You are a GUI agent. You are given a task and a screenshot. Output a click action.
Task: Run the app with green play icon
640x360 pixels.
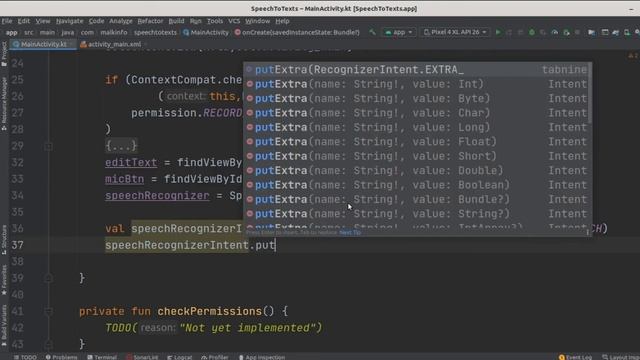pos(498,32)
